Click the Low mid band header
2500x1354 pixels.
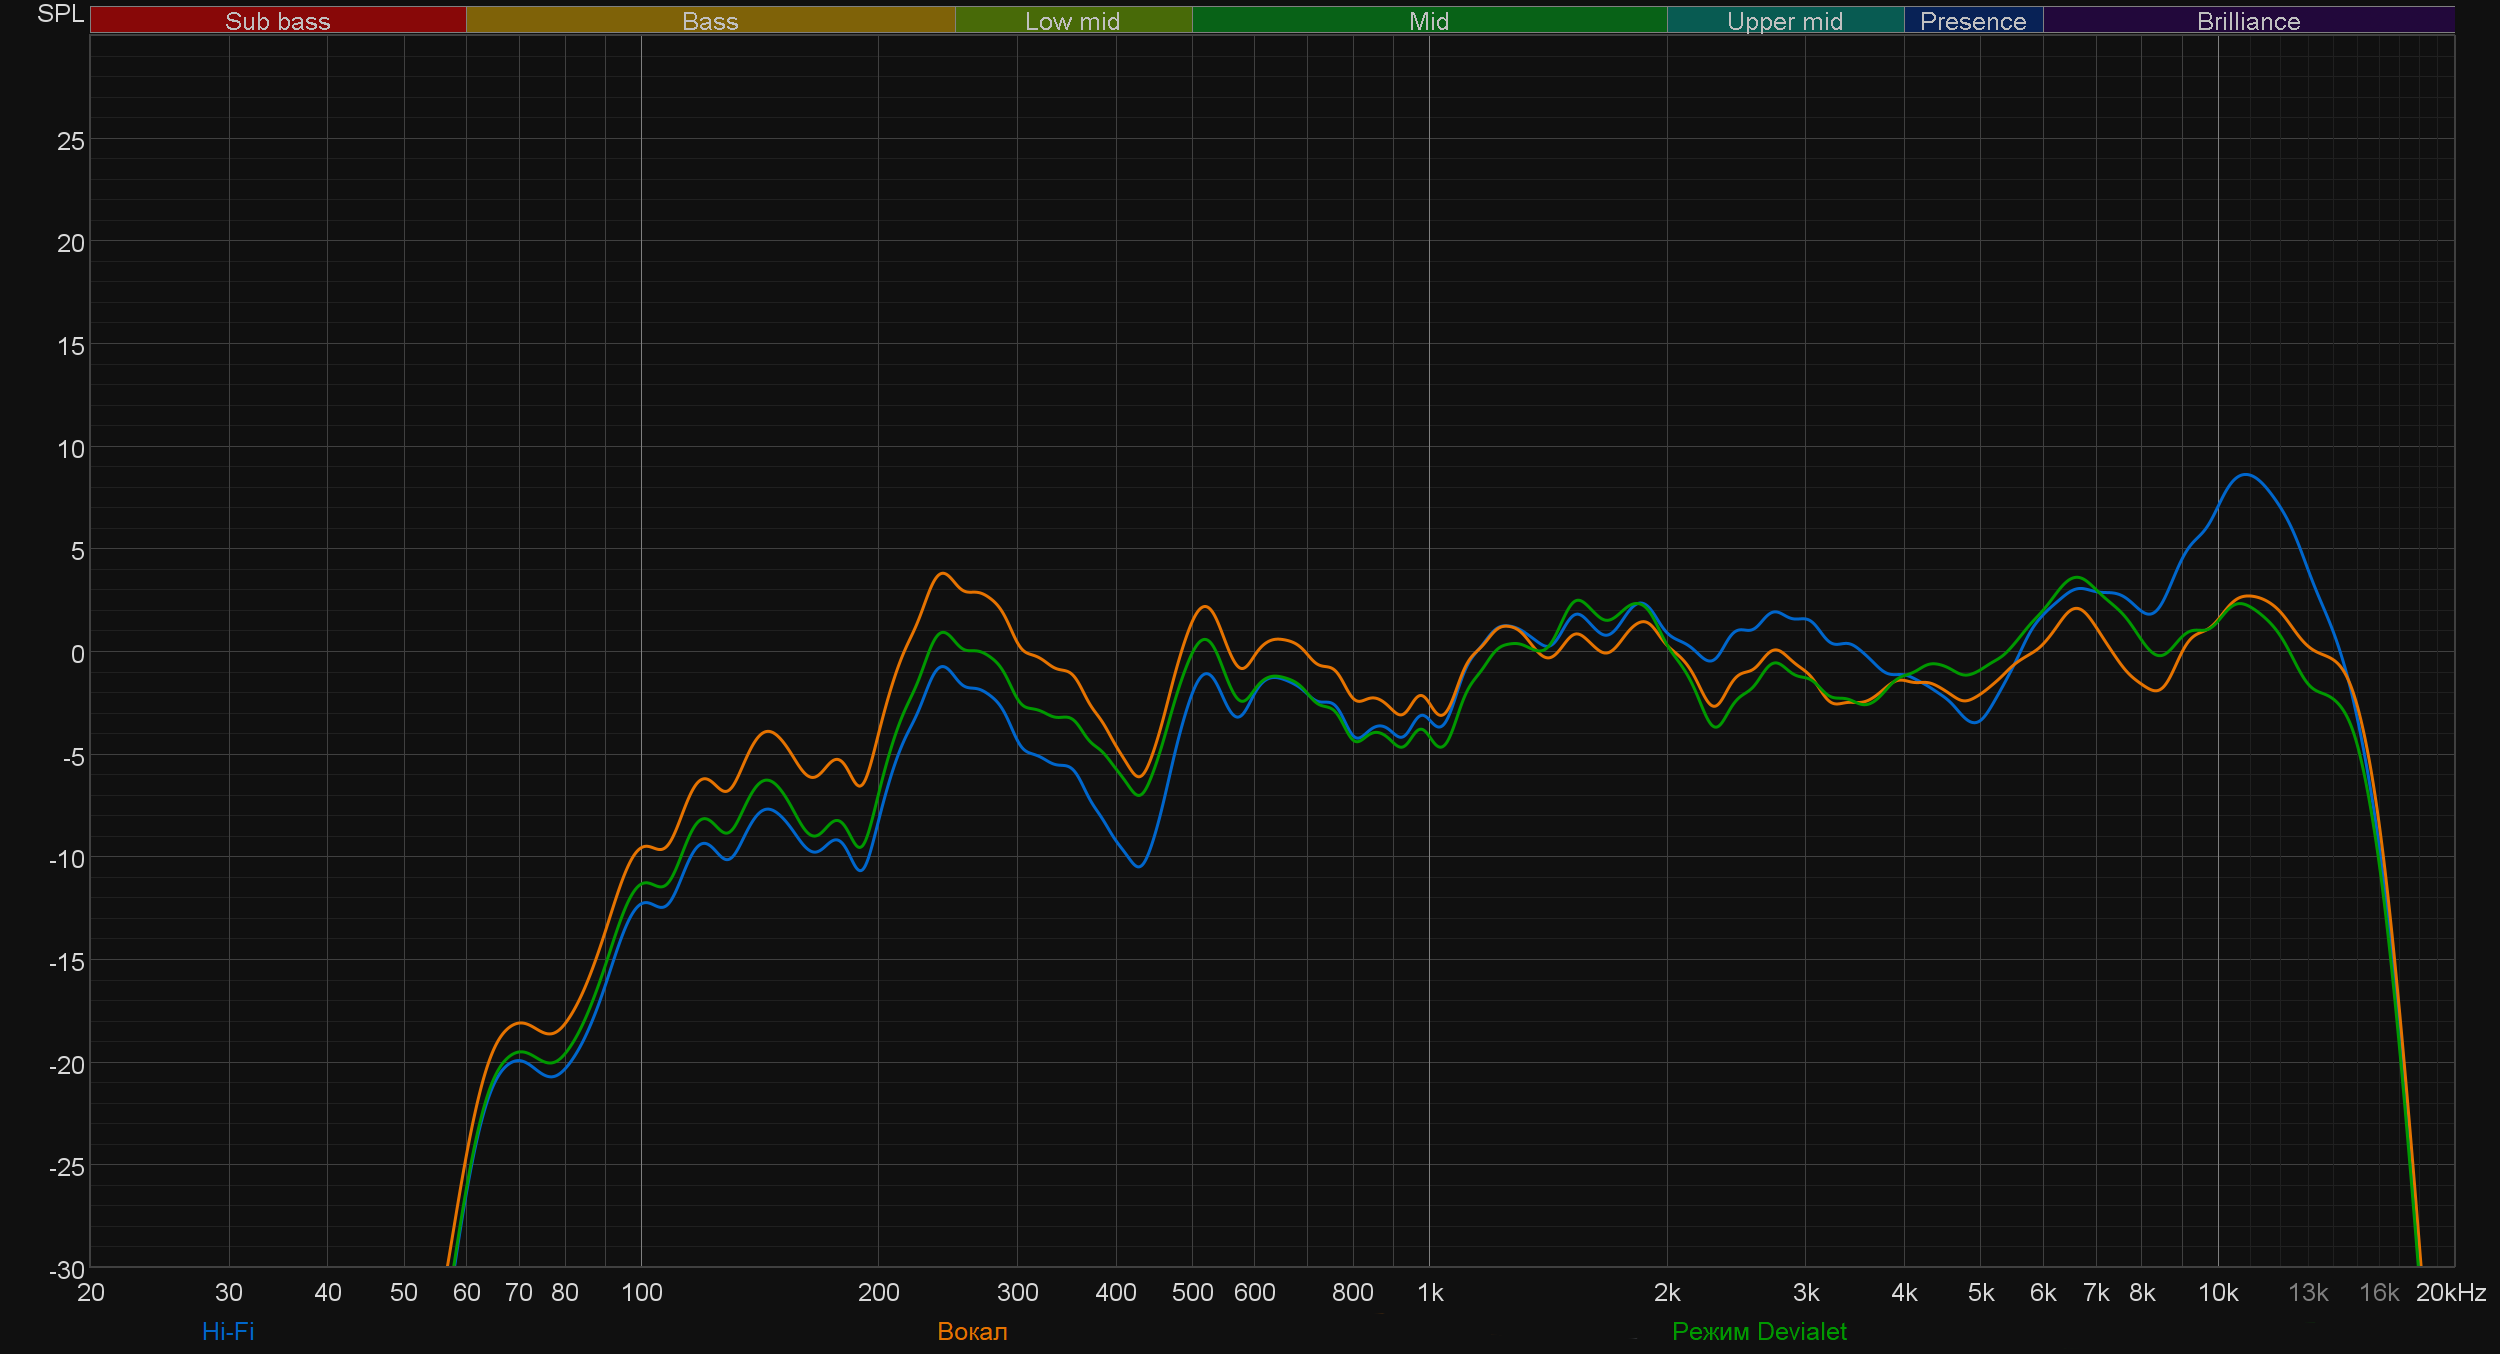[1072, 21]
